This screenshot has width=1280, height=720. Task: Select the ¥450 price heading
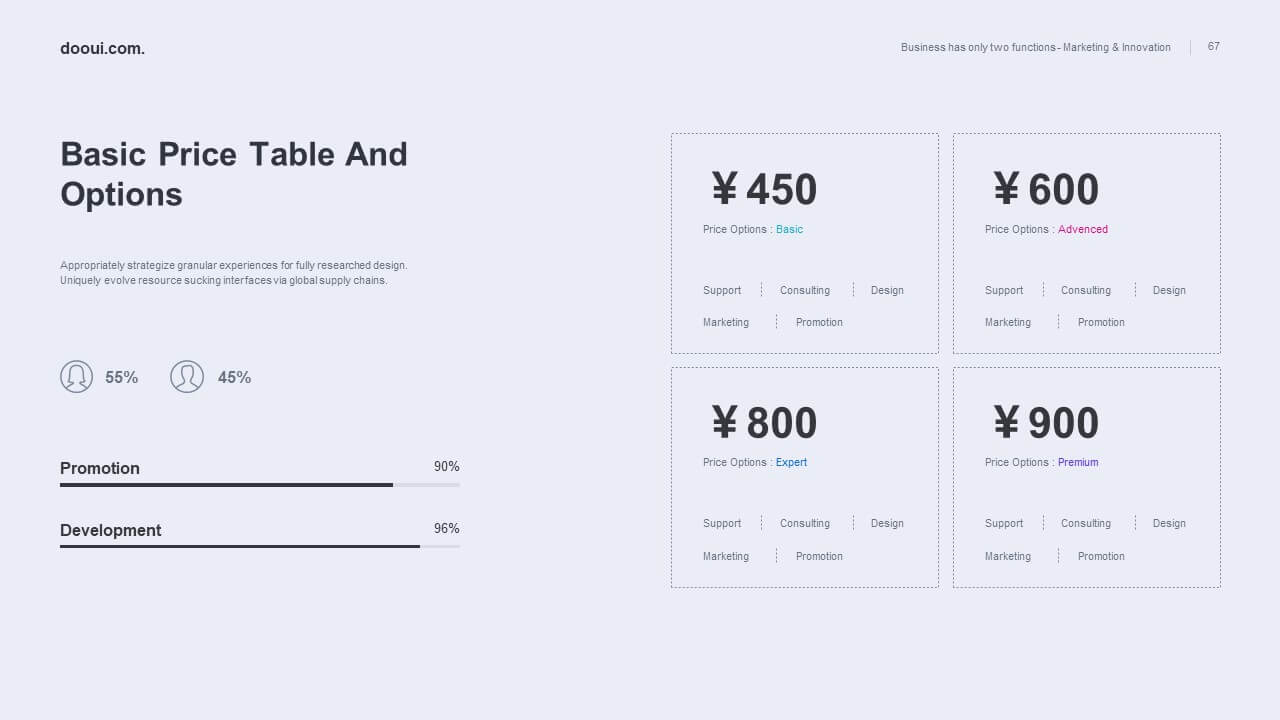(x=764, y=189)
